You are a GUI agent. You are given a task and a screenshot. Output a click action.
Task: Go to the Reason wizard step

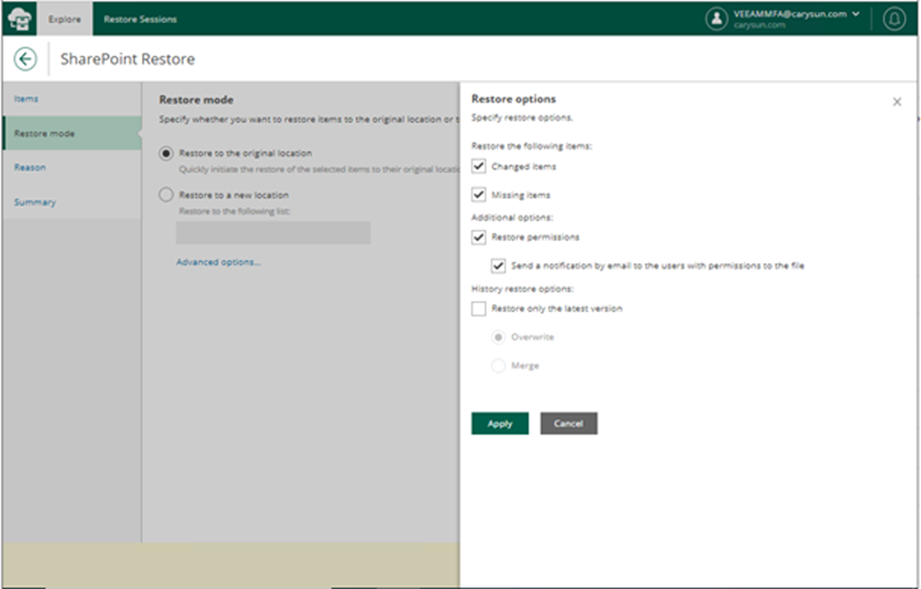[x=72, y=167]
